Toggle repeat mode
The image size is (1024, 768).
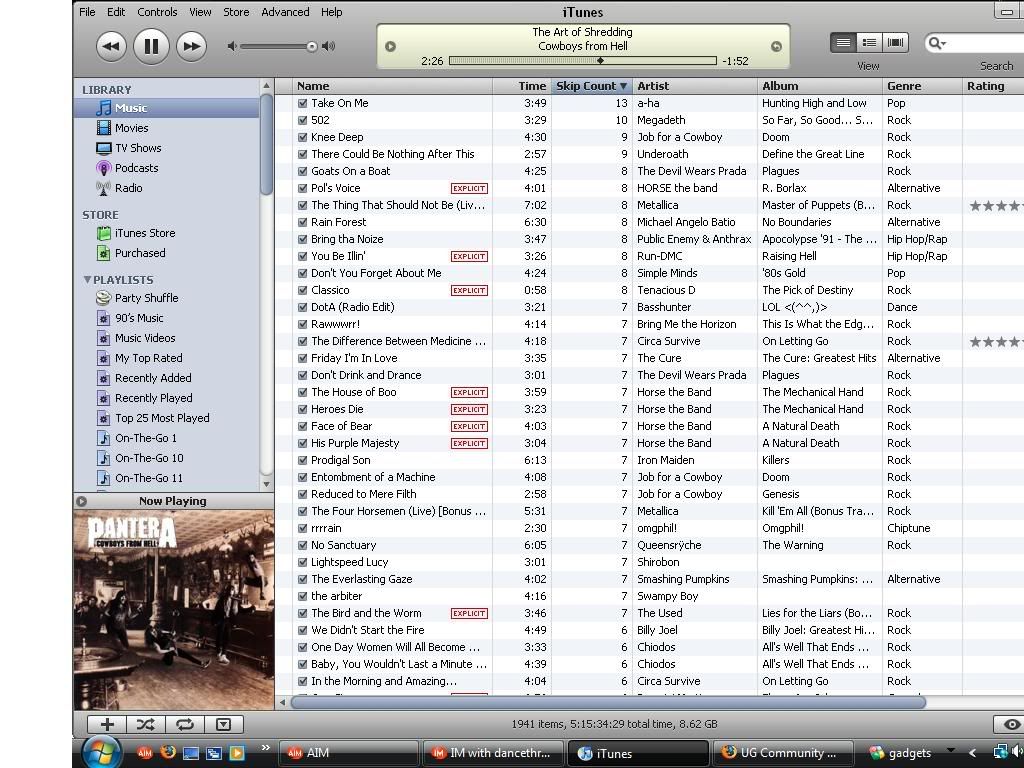click(185, 724)
